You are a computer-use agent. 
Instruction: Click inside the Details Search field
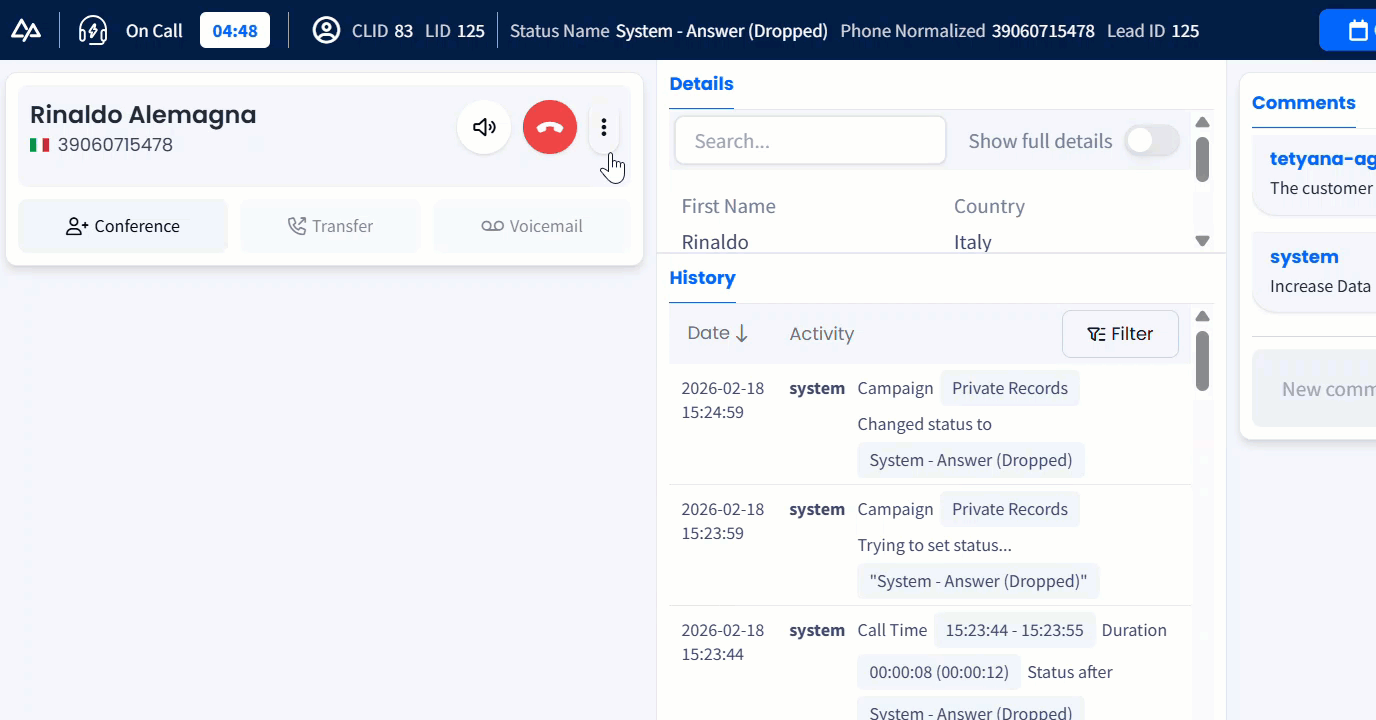[810, 140]
